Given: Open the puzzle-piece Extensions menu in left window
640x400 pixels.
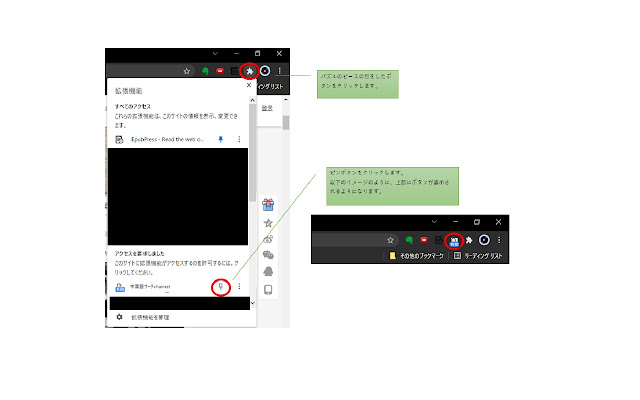Looking at the screenshot, I should click(x=249, y=71).
